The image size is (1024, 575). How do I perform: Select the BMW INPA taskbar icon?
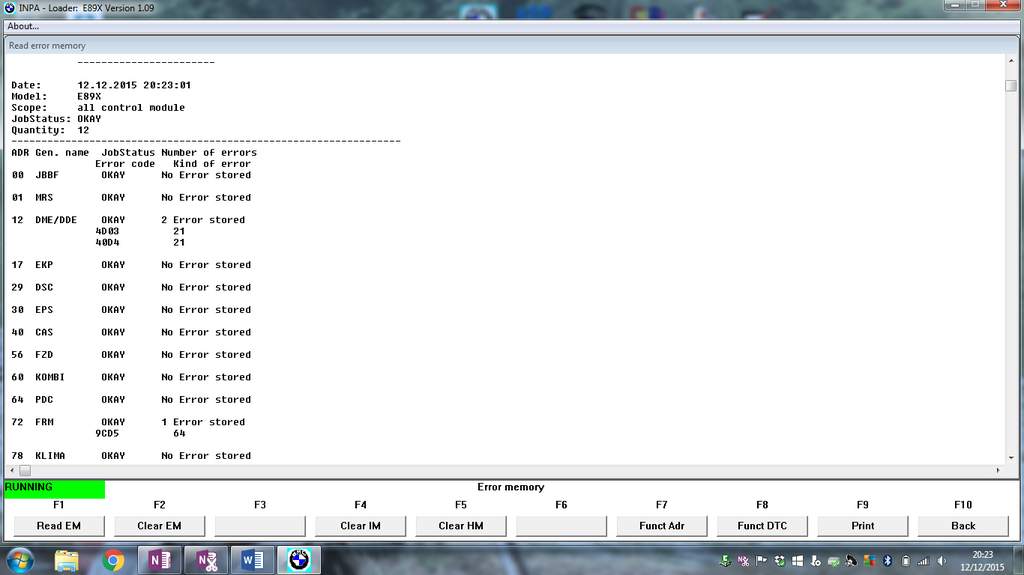(299, 561)
